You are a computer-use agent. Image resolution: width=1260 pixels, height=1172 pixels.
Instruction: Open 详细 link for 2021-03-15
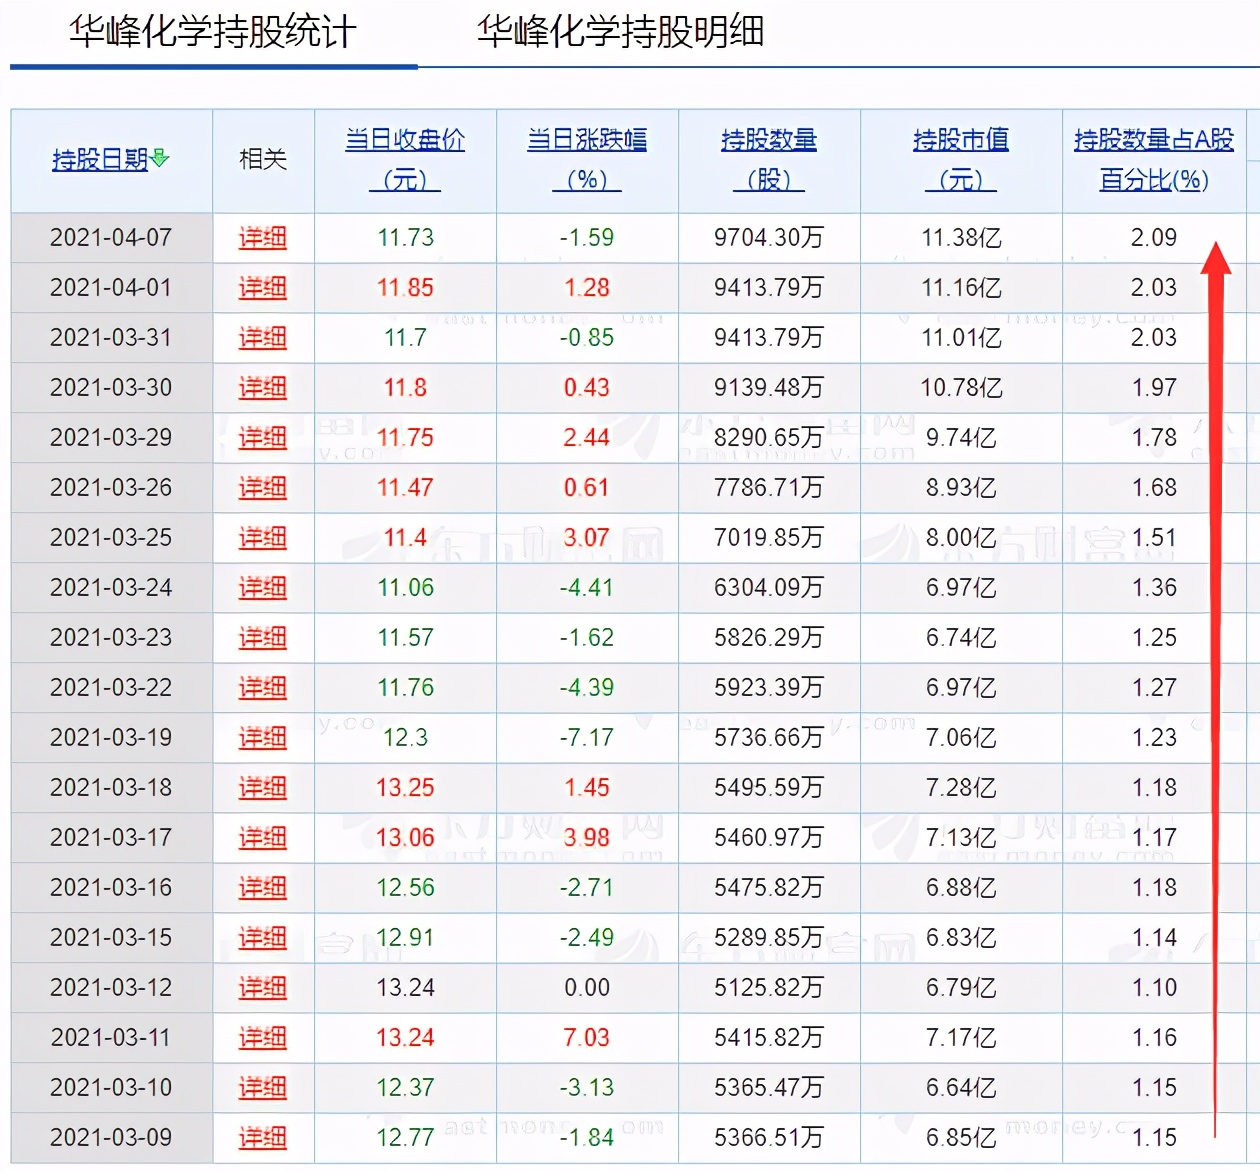point(263,938)
